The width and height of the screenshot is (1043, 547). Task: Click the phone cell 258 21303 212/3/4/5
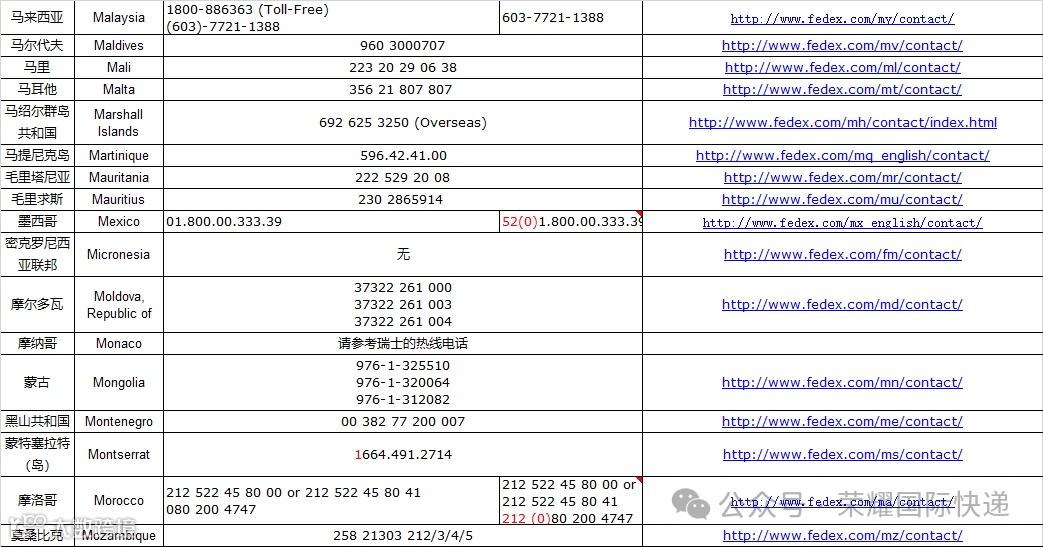point(402,535)
